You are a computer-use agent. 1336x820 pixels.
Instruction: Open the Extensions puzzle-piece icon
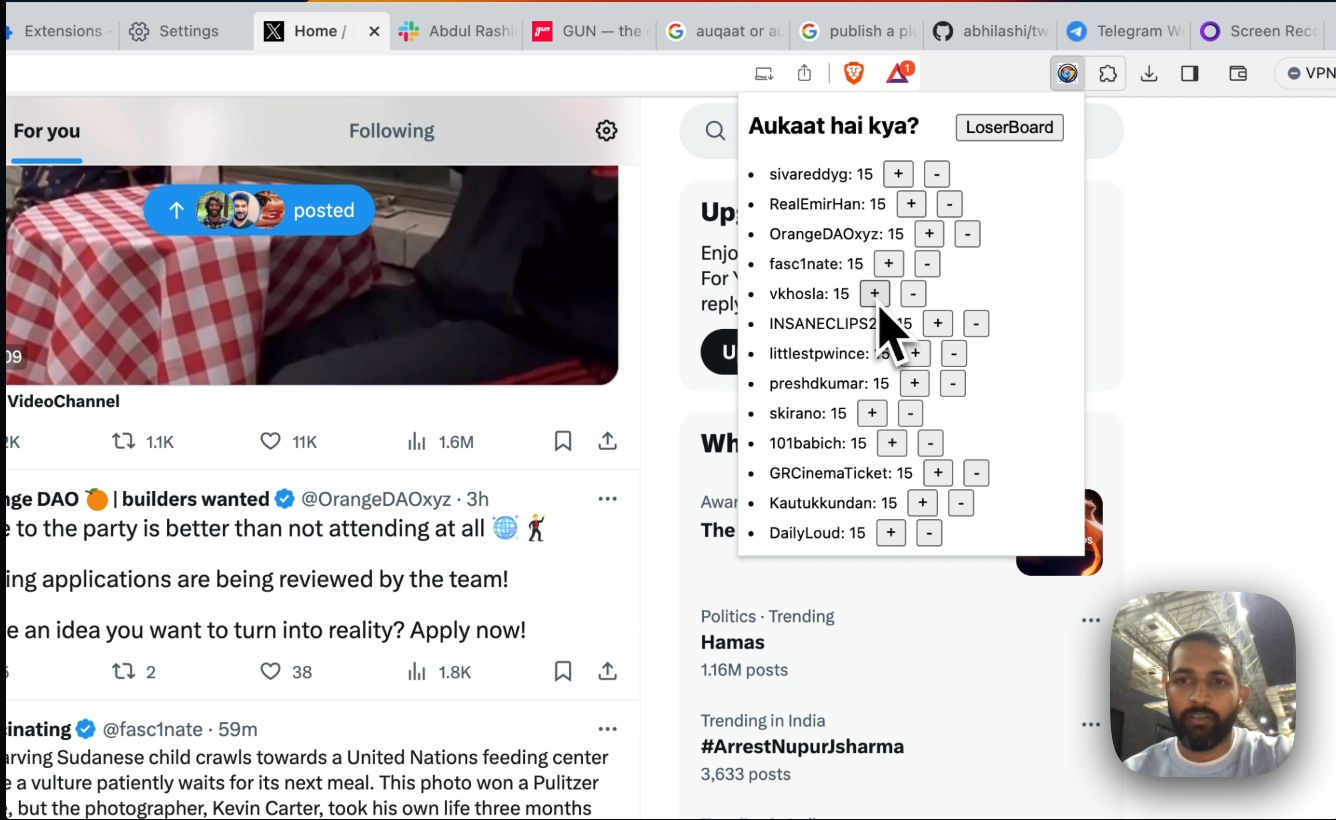[1108, 73]
